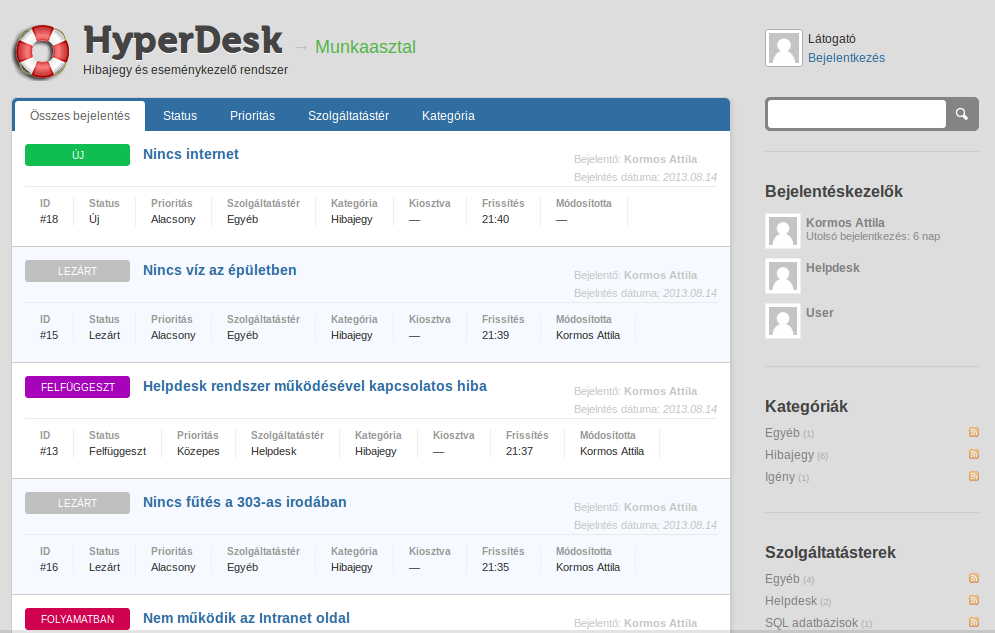The height and width of the screenshot is (633, 995).
Task: Open RSS feed for Helpdesk service area
Action: tap(973, 600)
